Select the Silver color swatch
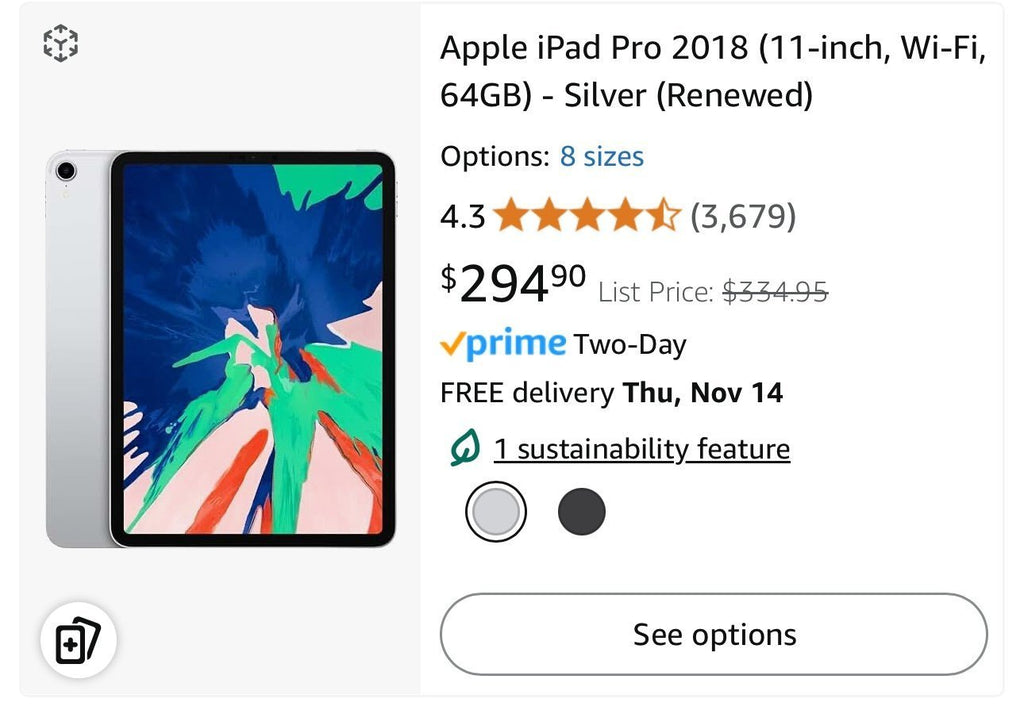 click(x=496, y=511)
